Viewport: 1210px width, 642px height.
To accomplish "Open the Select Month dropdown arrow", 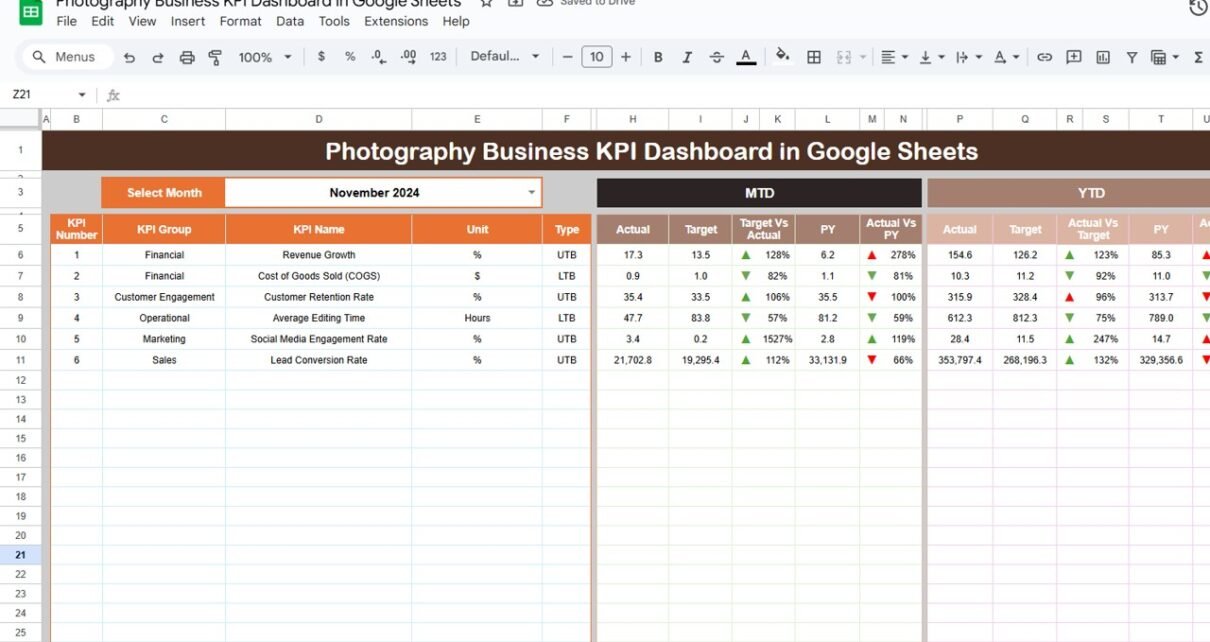I will pos(532,193).
